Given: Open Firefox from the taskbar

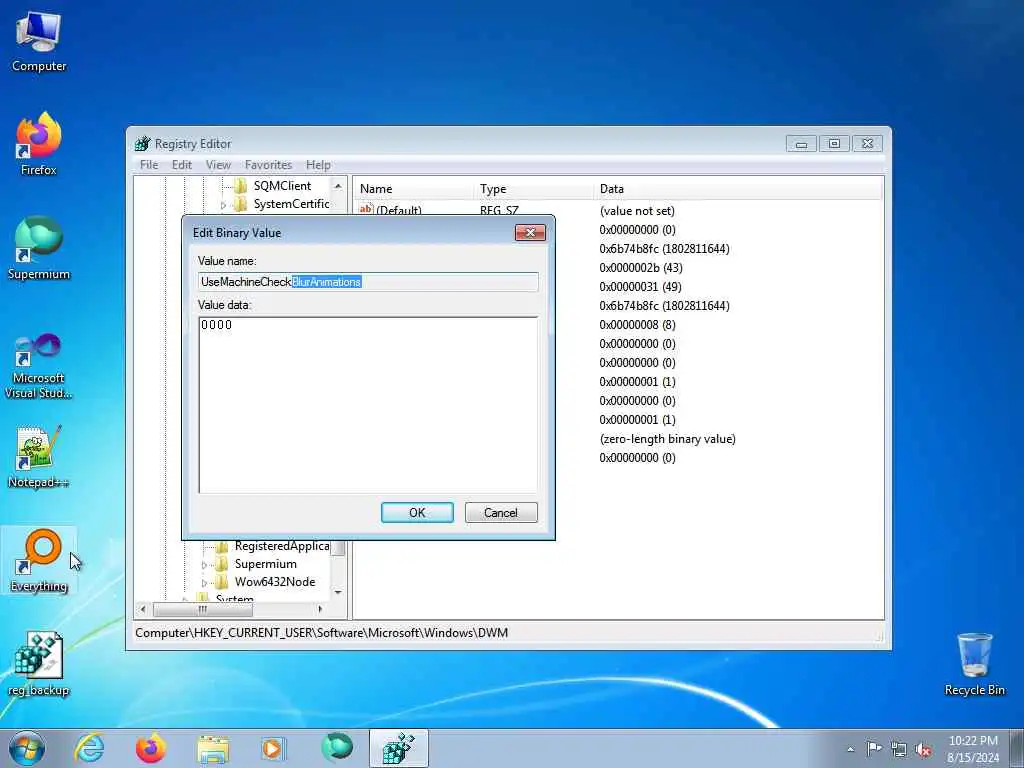Looking at the screenshot, I should coord(151,748).
